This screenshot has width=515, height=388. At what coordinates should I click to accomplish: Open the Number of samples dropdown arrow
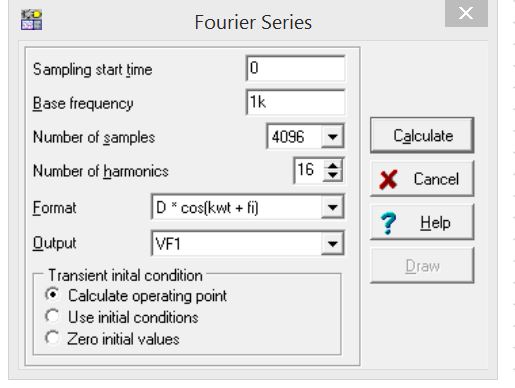pos(332,136)
